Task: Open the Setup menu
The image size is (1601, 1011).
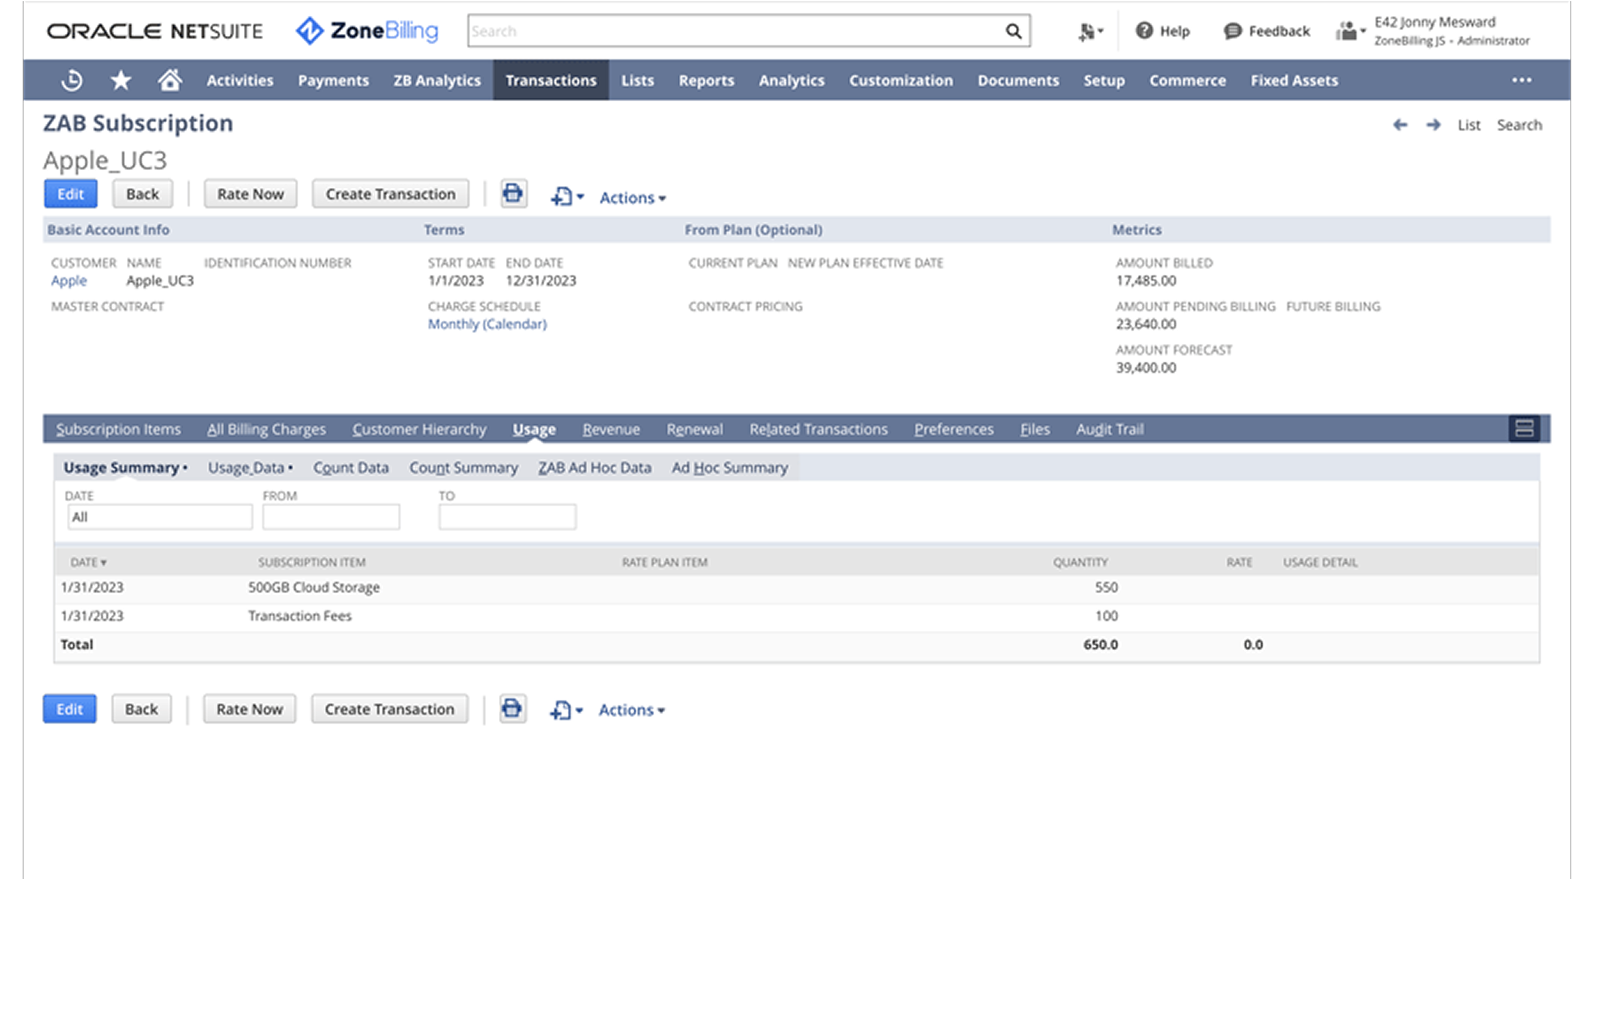Action: 1104,80
